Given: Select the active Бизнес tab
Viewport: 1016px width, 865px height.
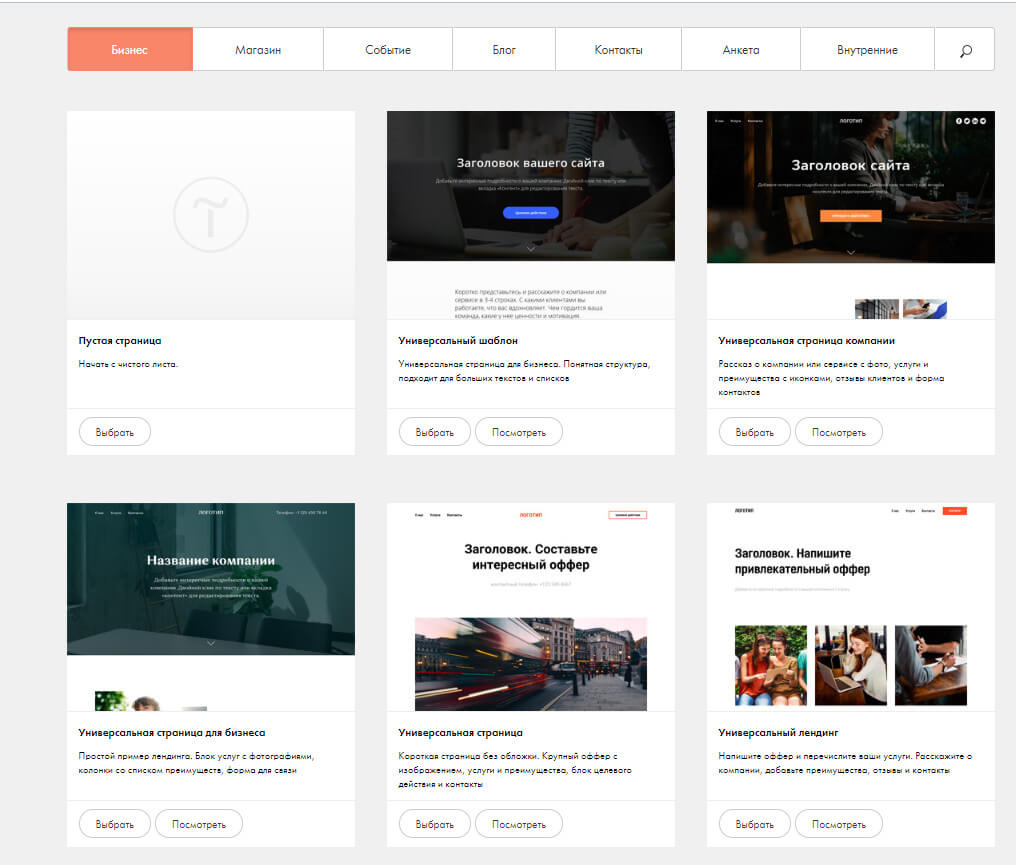Looking at the screenshot, I should pos(130,50).
